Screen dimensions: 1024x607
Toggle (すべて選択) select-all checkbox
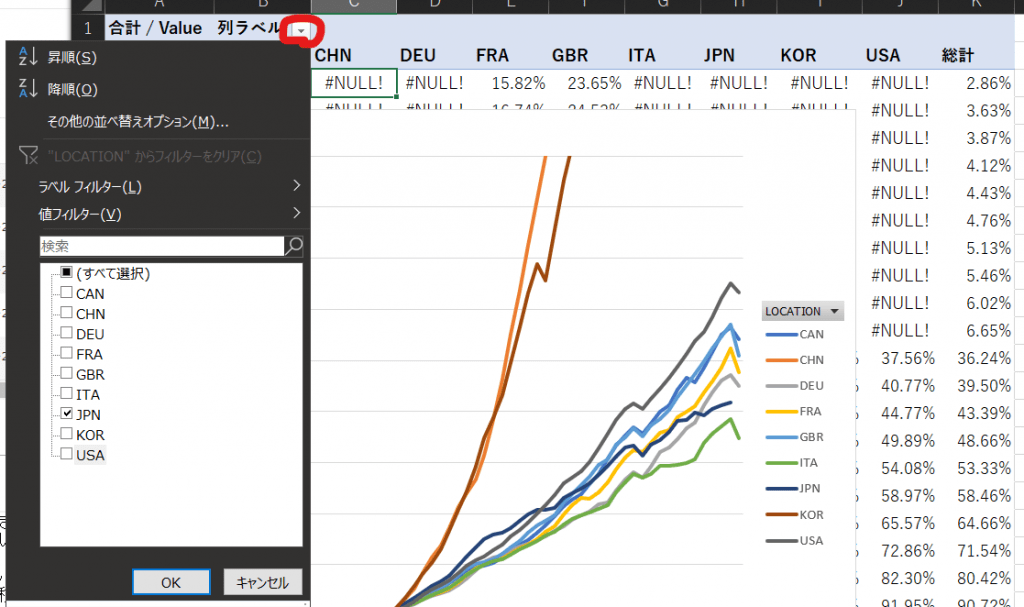(x=66, y=273)
